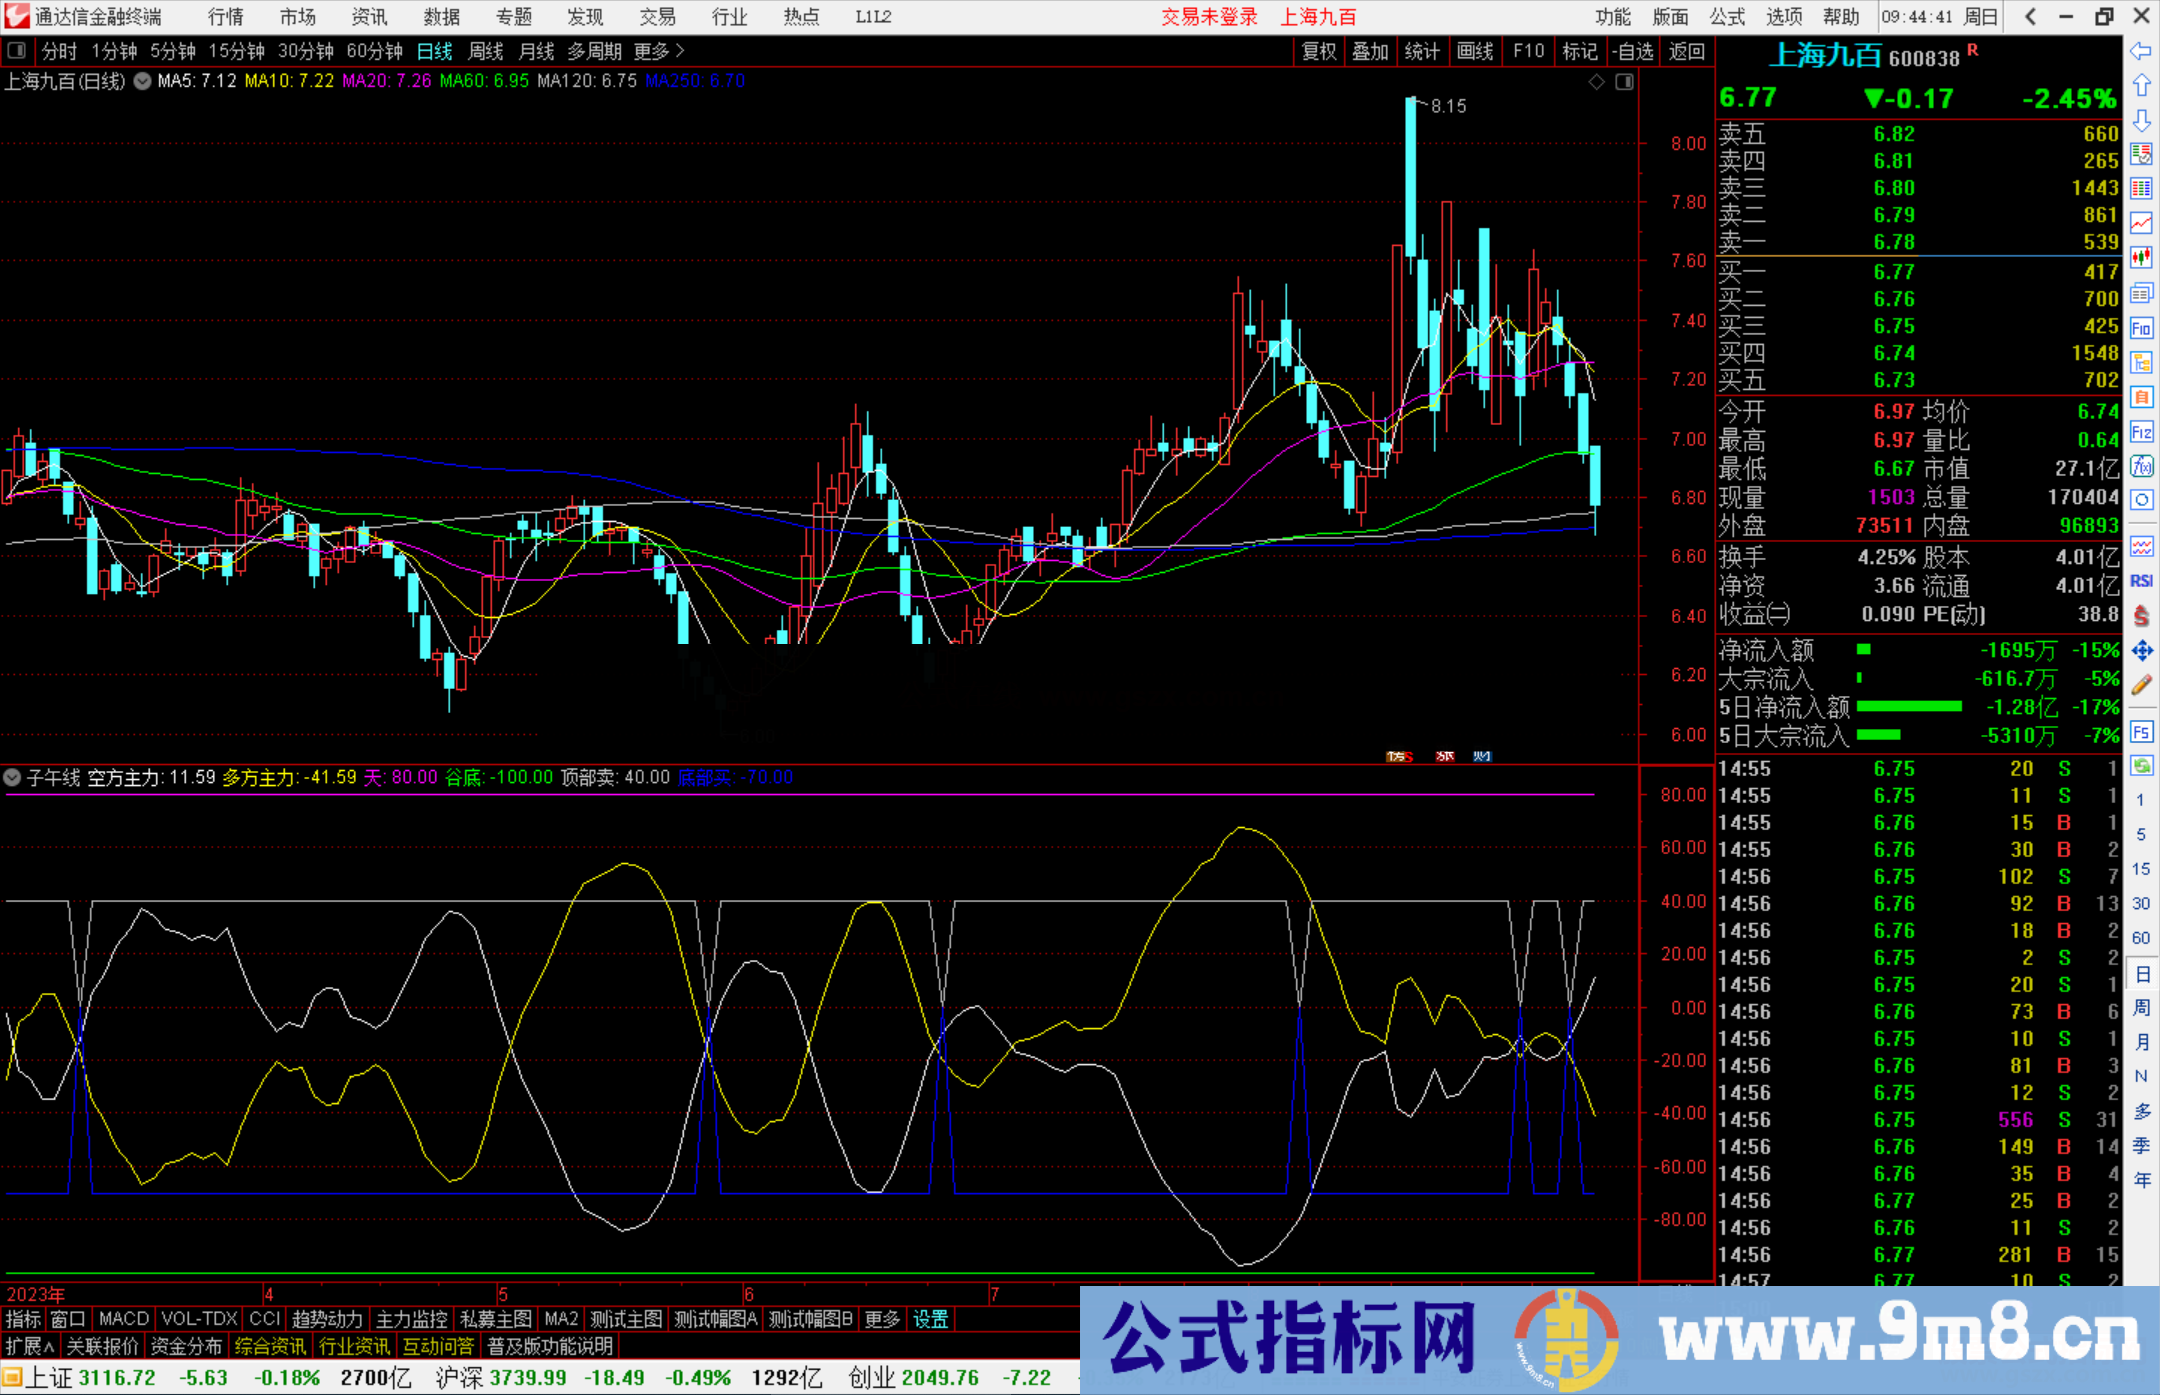Switch to the MACD indicator tab
The height and width of the screenshot is (1395, 2160).
(123, 1319)
